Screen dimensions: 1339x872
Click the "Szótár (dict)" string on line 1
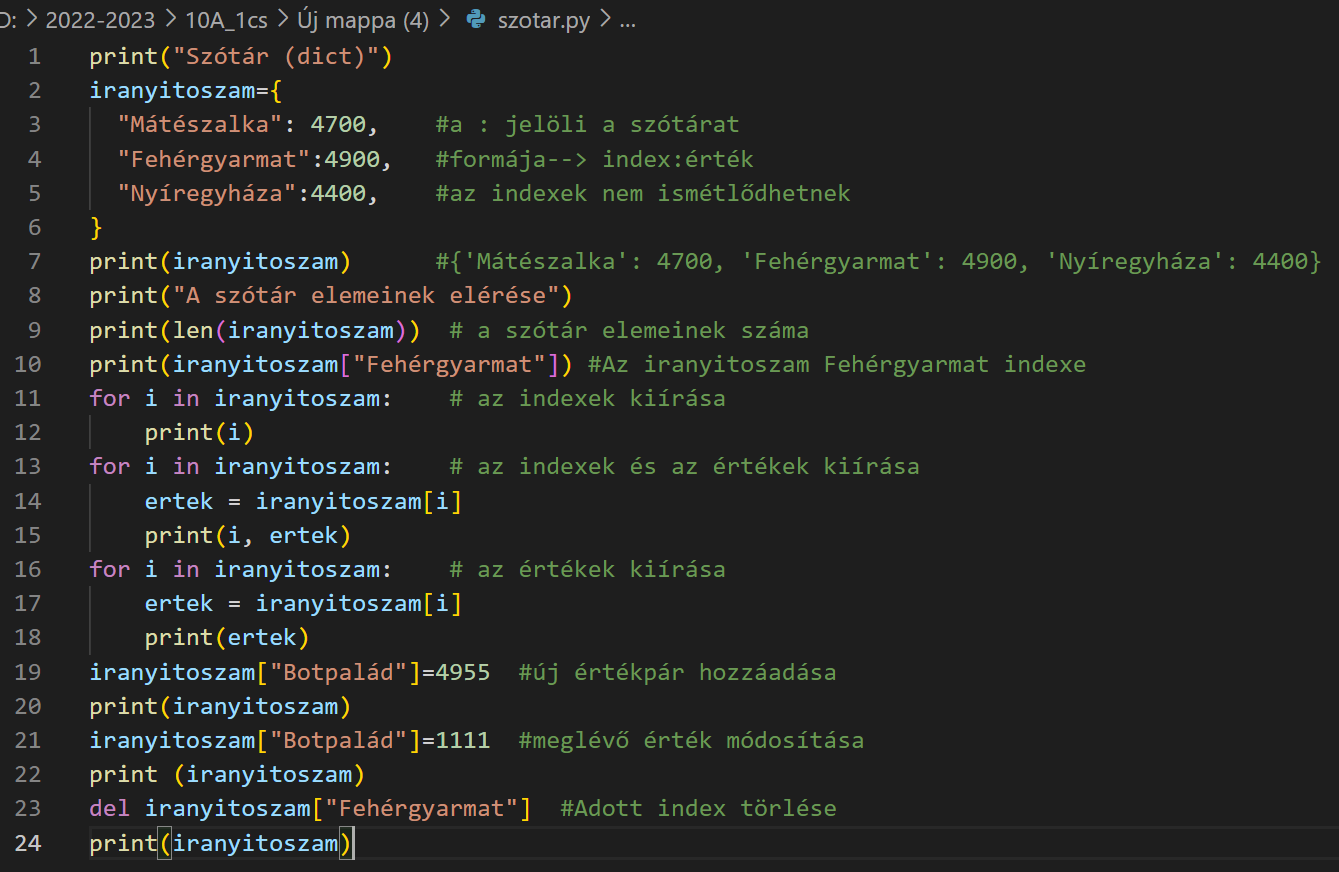275,56
